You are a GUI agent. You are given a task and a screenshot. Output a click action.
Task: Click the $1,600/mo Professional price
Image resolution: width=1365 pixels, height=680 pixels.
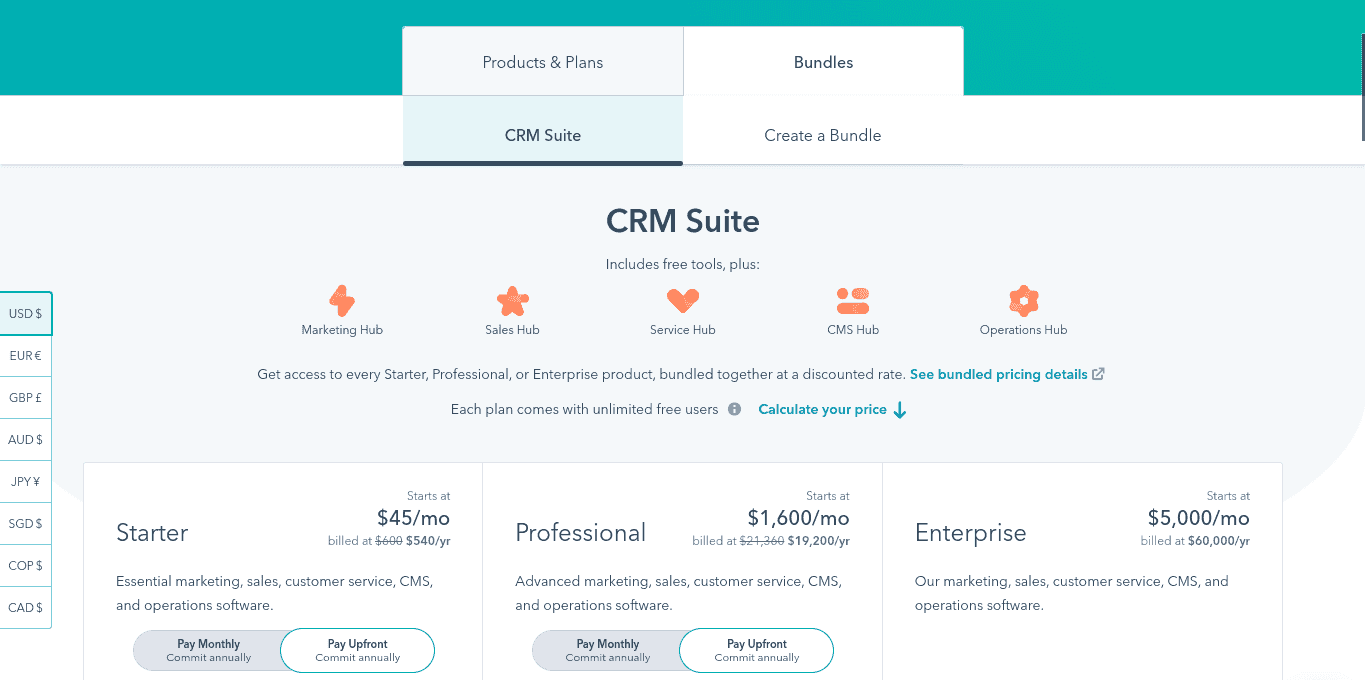[x=798, y=518]
